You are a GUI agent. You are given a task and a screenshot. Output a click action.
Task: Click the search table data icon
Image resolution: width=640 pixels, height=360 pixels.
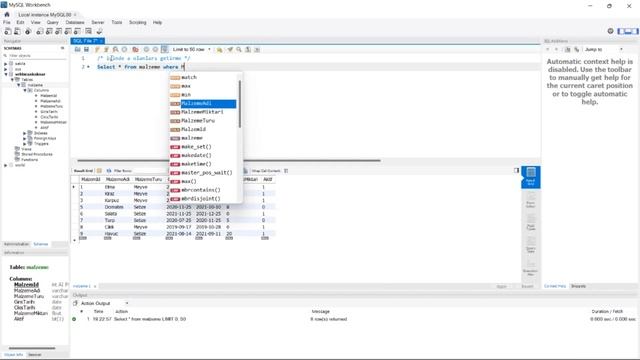tap(88, 31)
